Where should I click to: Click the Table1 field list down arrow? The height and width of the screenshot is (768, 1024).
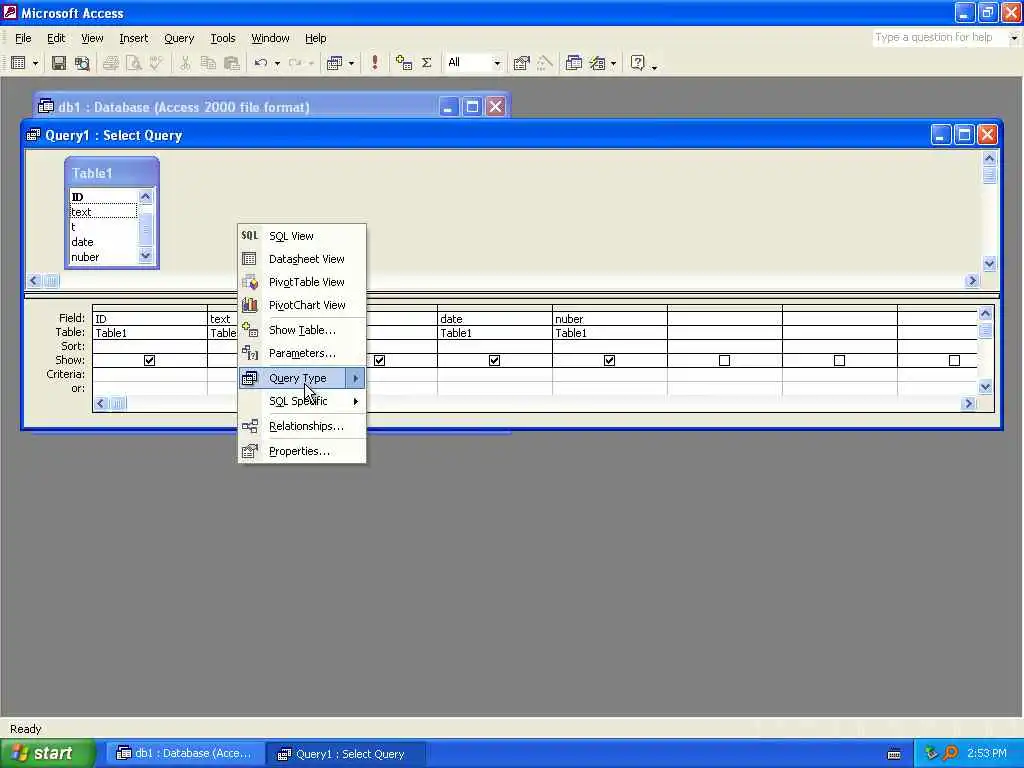[x=146, y=256]
